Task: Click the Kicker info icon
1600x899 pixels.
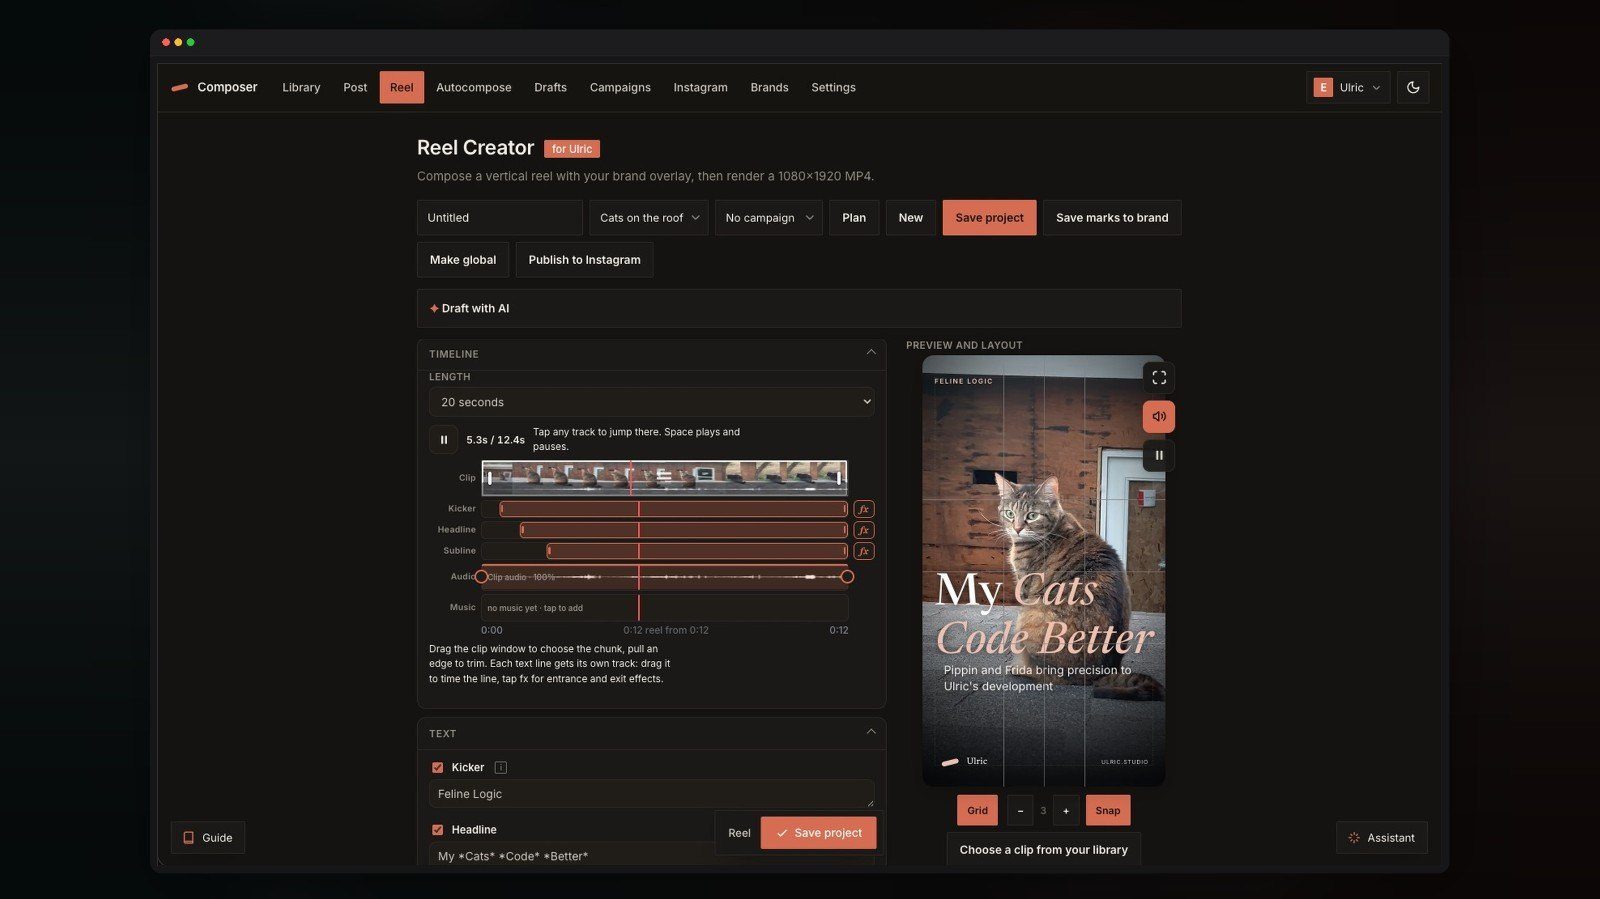Action: pos(501,768)
